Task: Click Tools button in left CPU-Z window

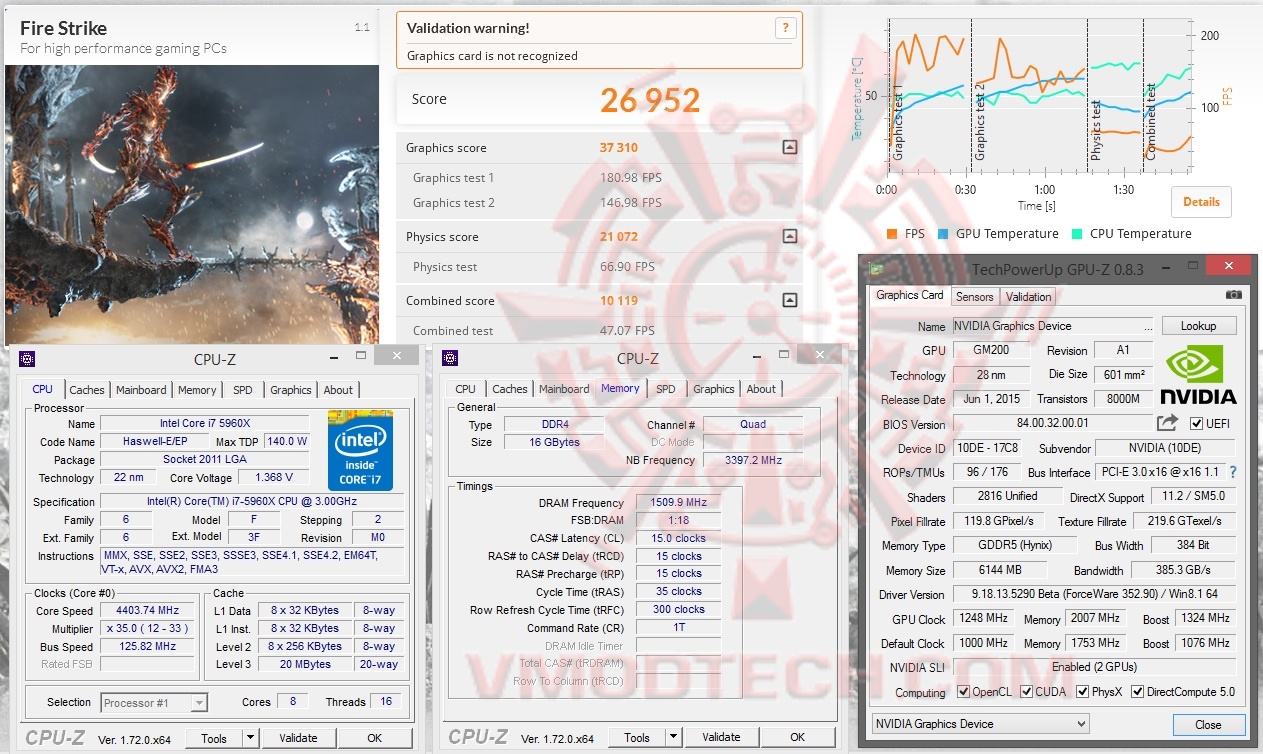Action: point(214,738)
